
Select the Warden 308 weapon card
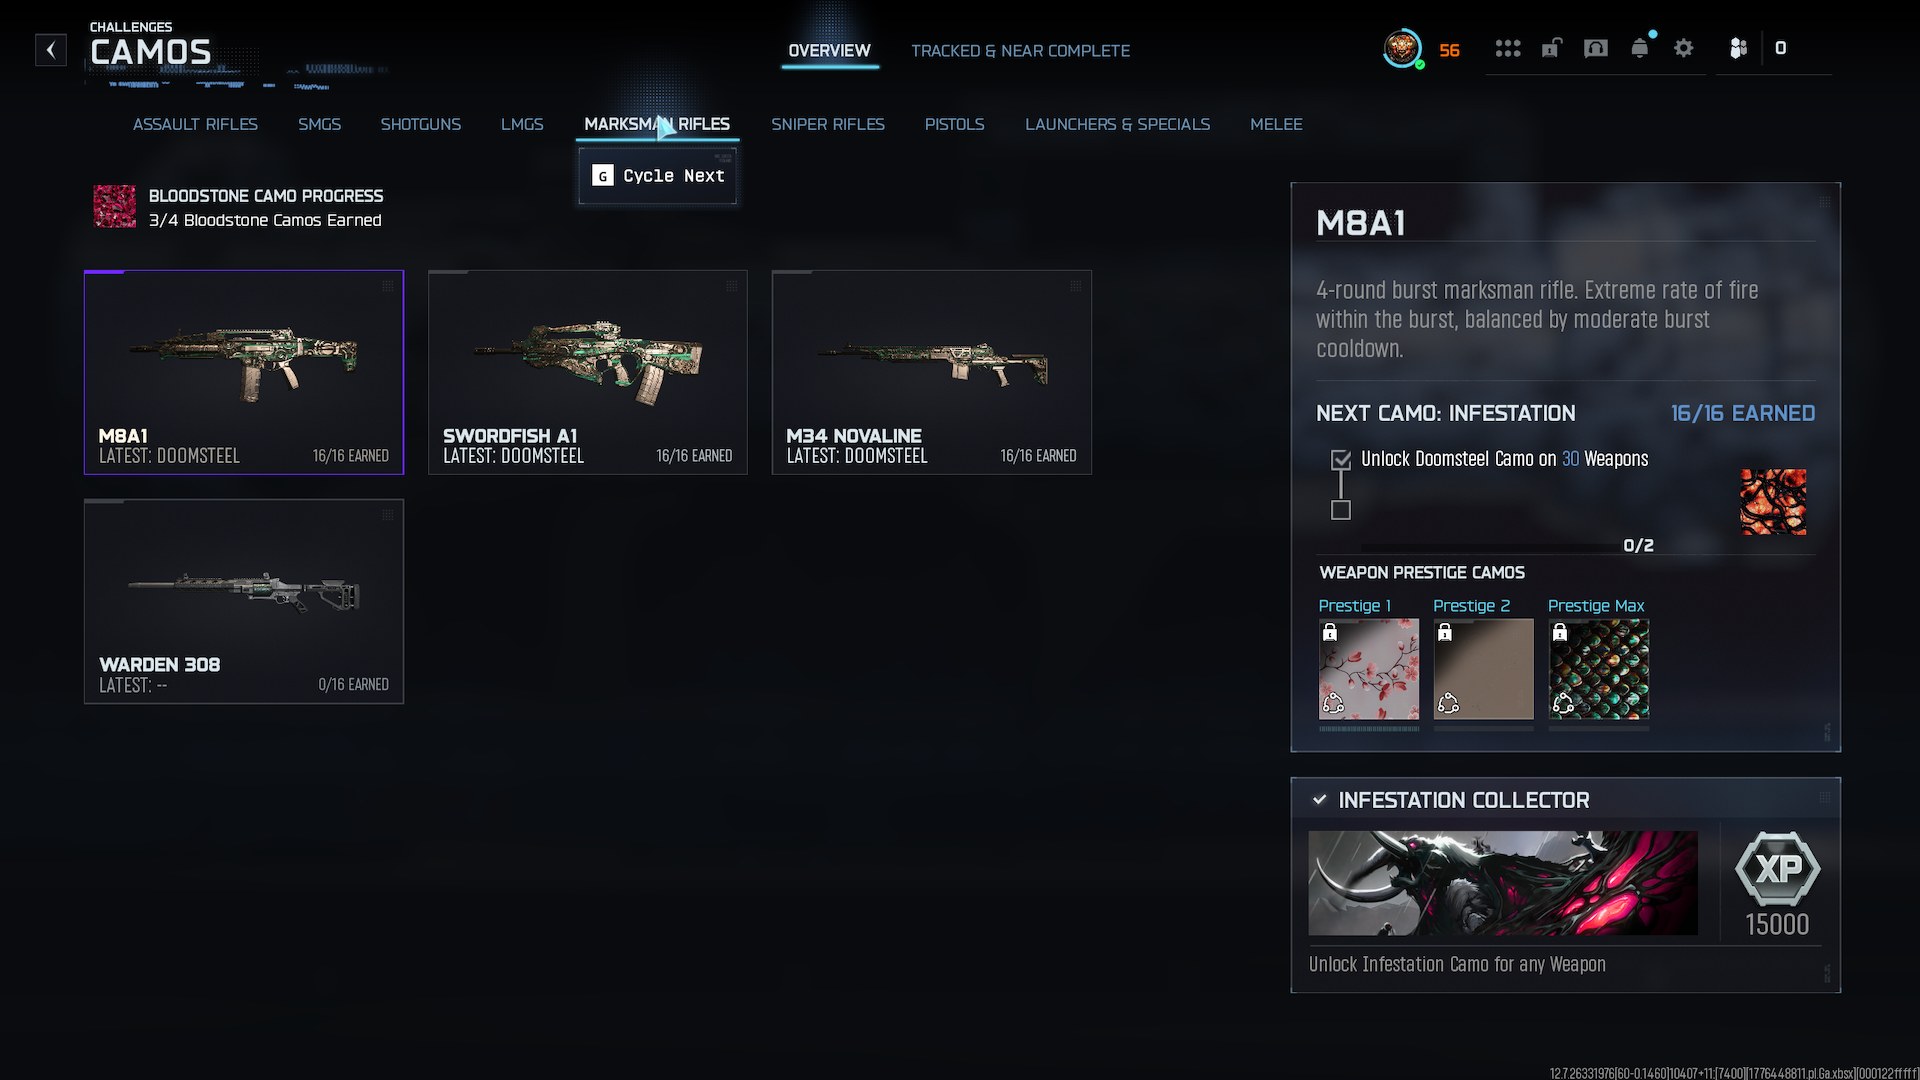coord(244,601)
